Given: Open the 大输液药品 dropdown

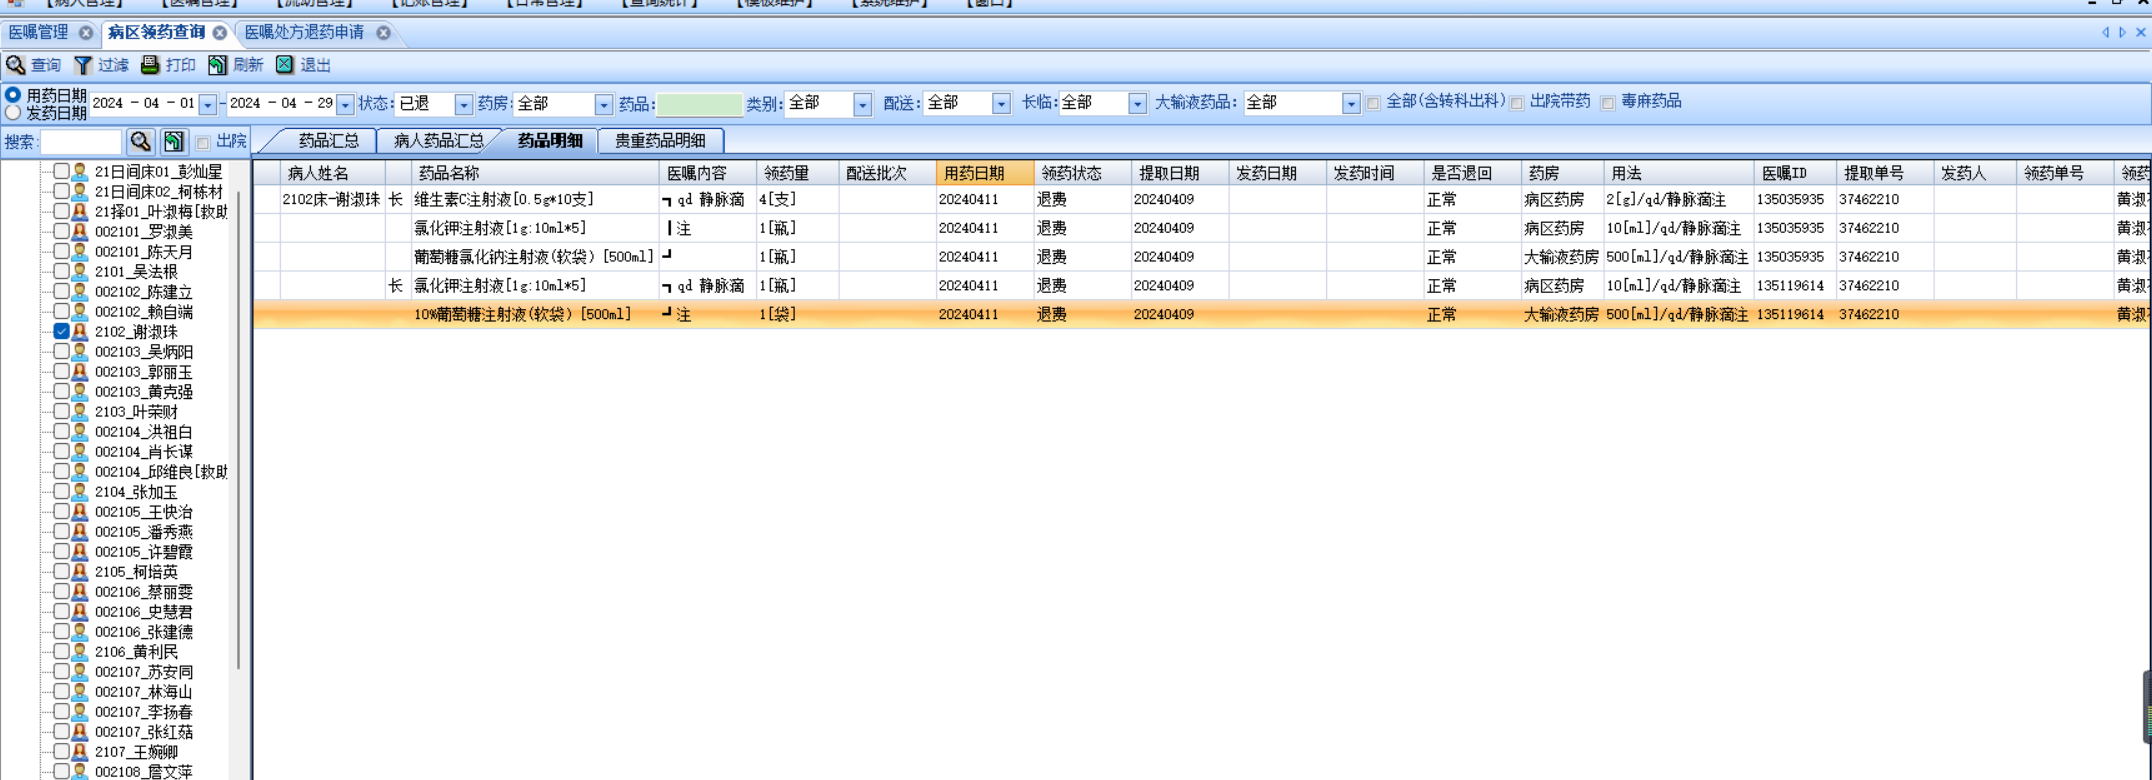Looking at the screenshot, I should pyautogui.click(x=1351, y=104).
